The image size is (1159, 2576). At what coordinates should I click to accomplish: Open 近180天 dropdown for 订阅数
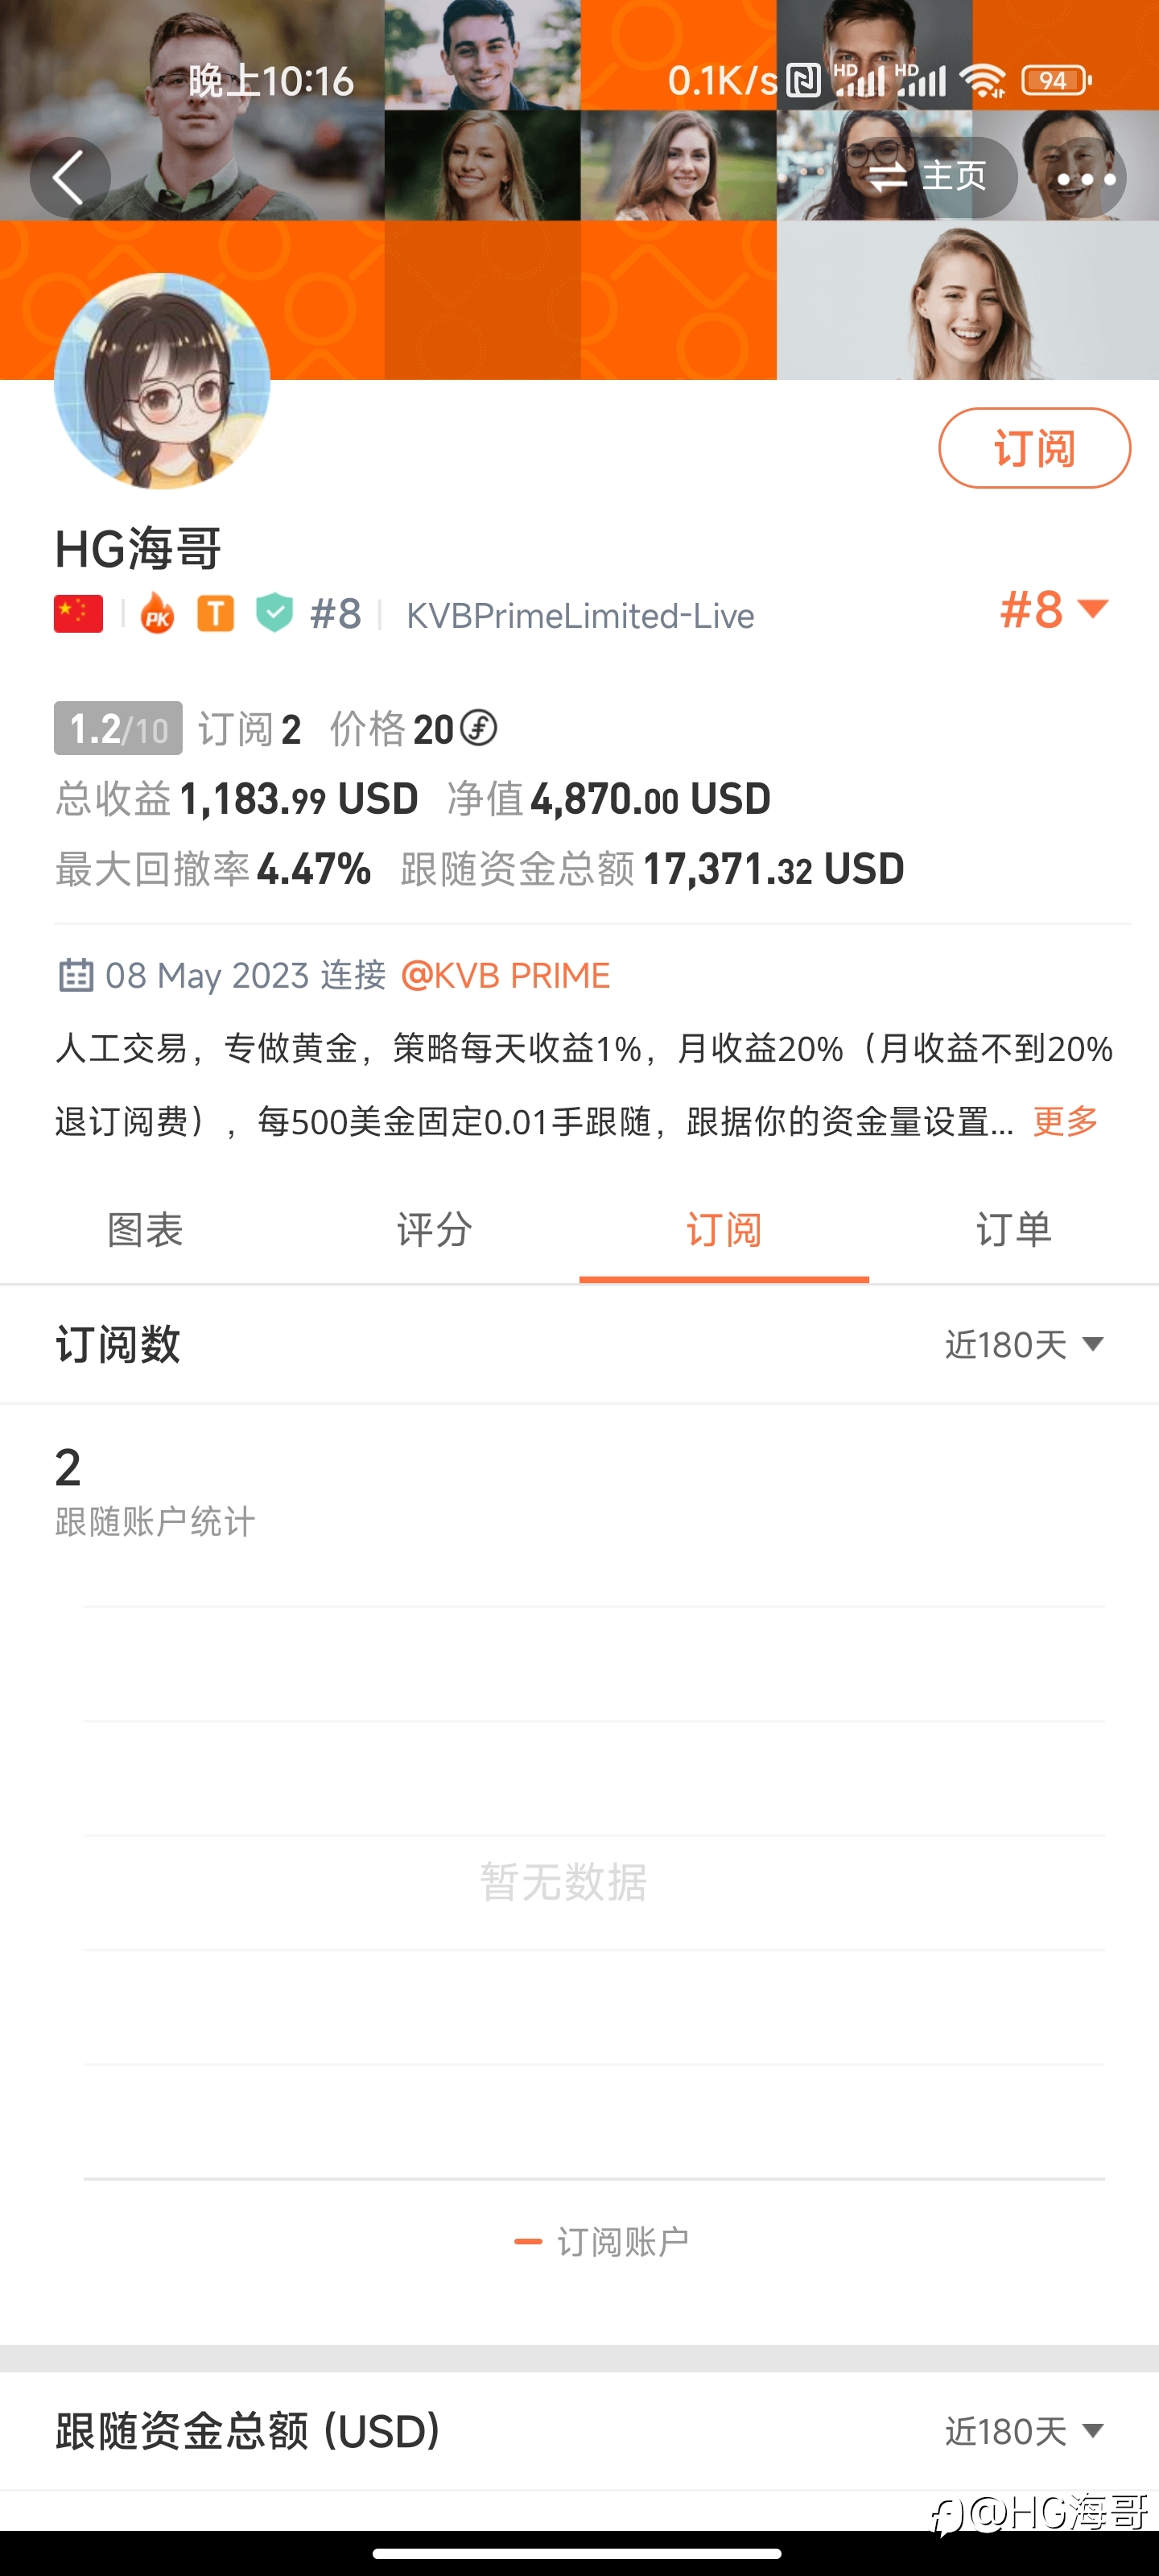(x=1024, y=1344)
